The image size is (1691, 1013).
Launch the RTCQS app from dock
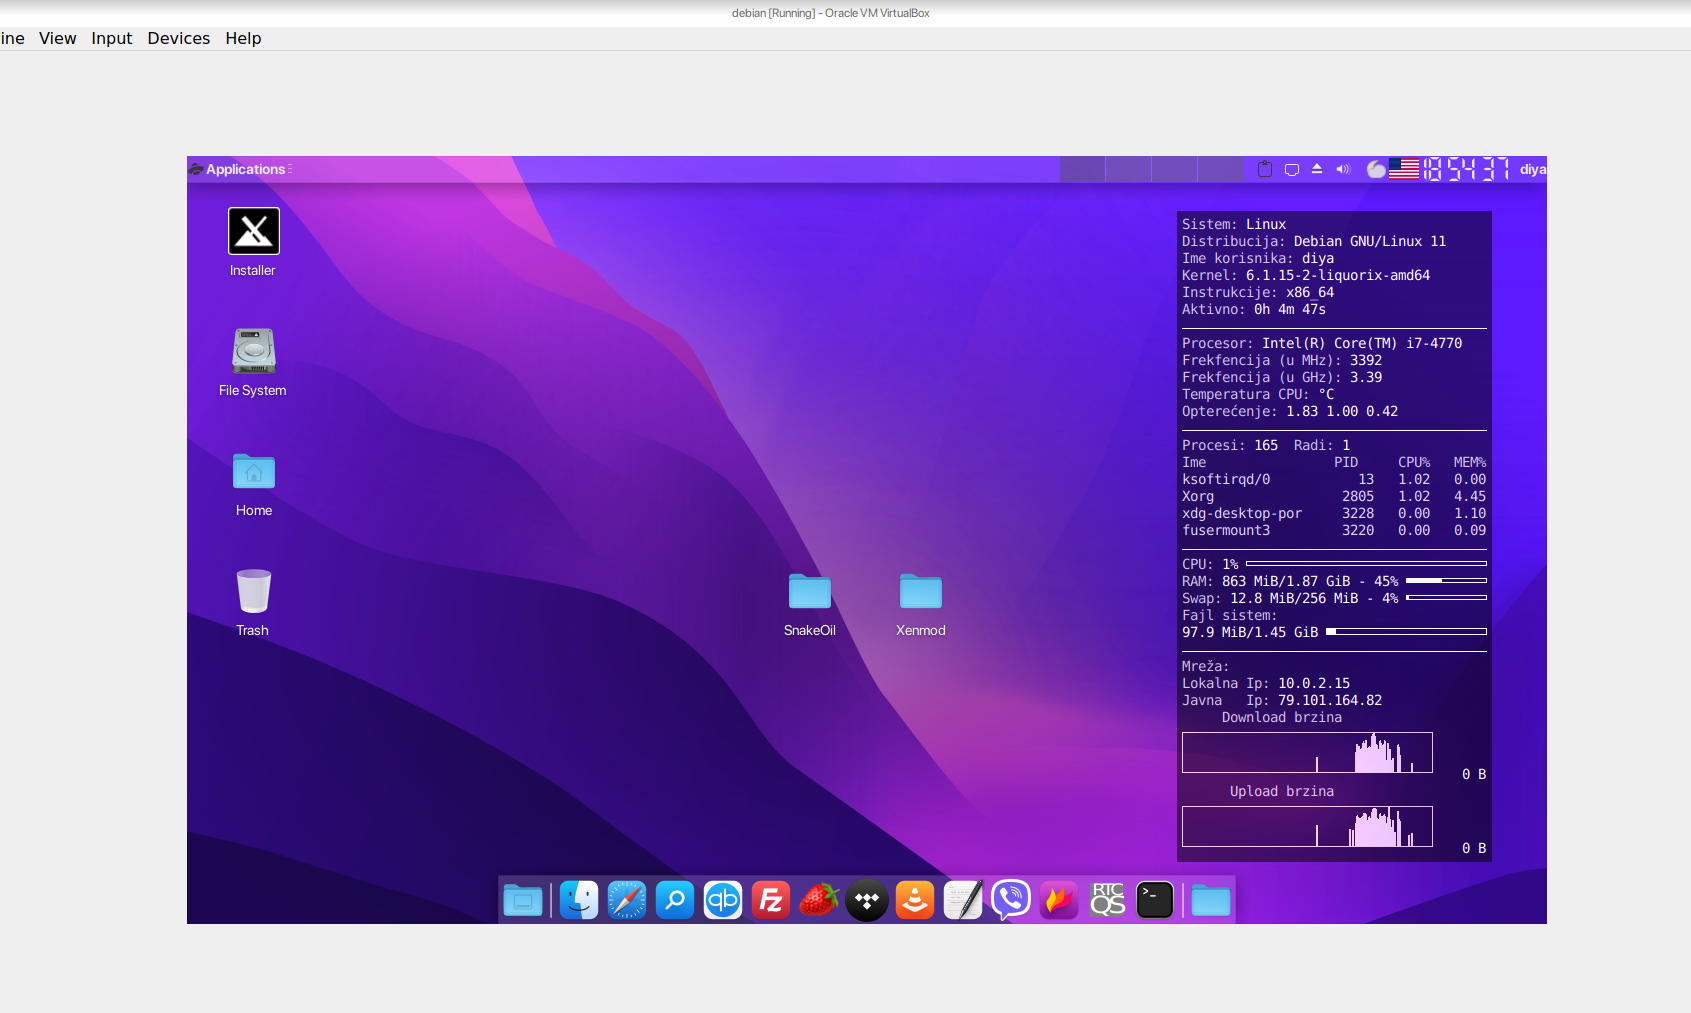point(1107,900)
